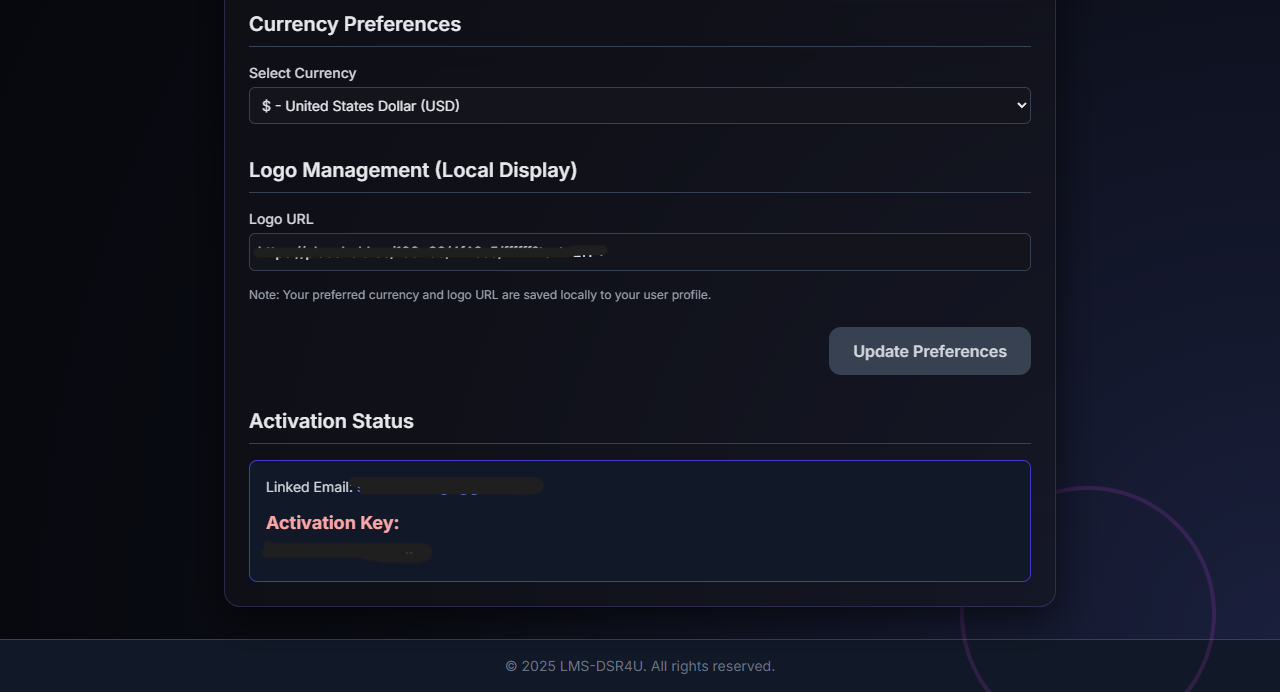Click the Logo Management section heading
The height and width of the screenshot is (692, 1280).
(x=413, y=170)
